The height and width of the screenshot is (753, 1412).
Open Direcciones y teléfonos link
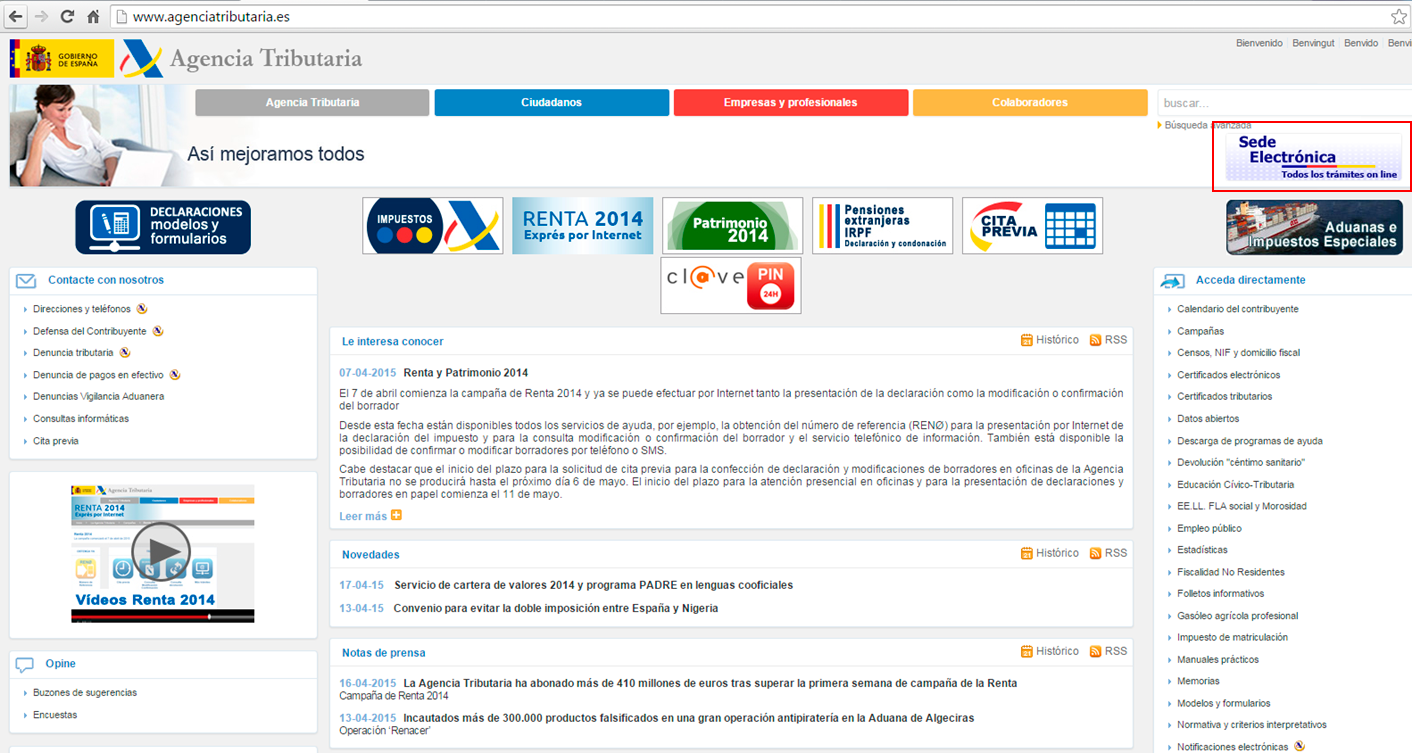click(x=82, y=309)
